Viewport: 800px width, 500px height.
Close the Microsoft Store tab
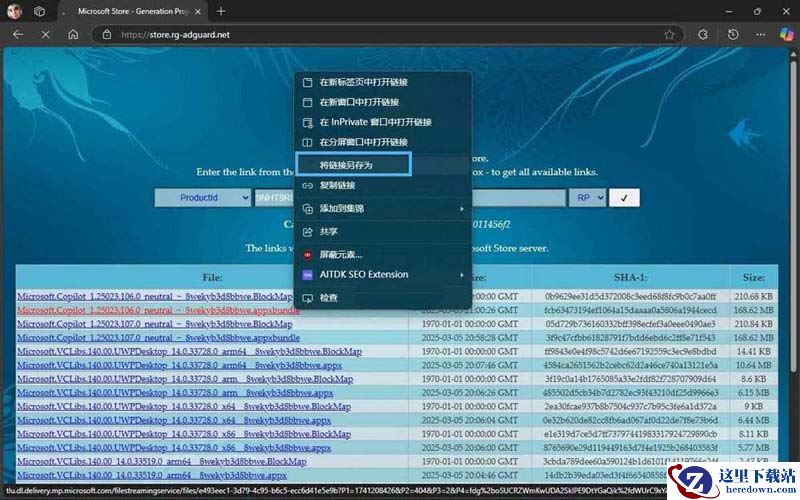[198, 11]
